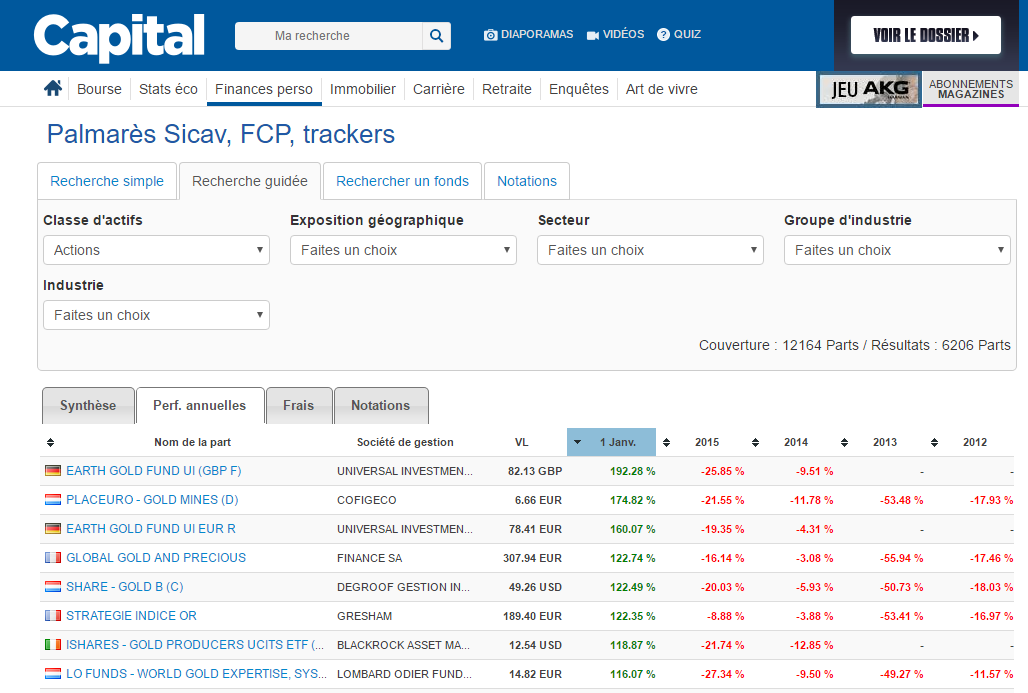Click Luxembourg flag beside PLACEURO - GOLD MINES

click(53, 500)
